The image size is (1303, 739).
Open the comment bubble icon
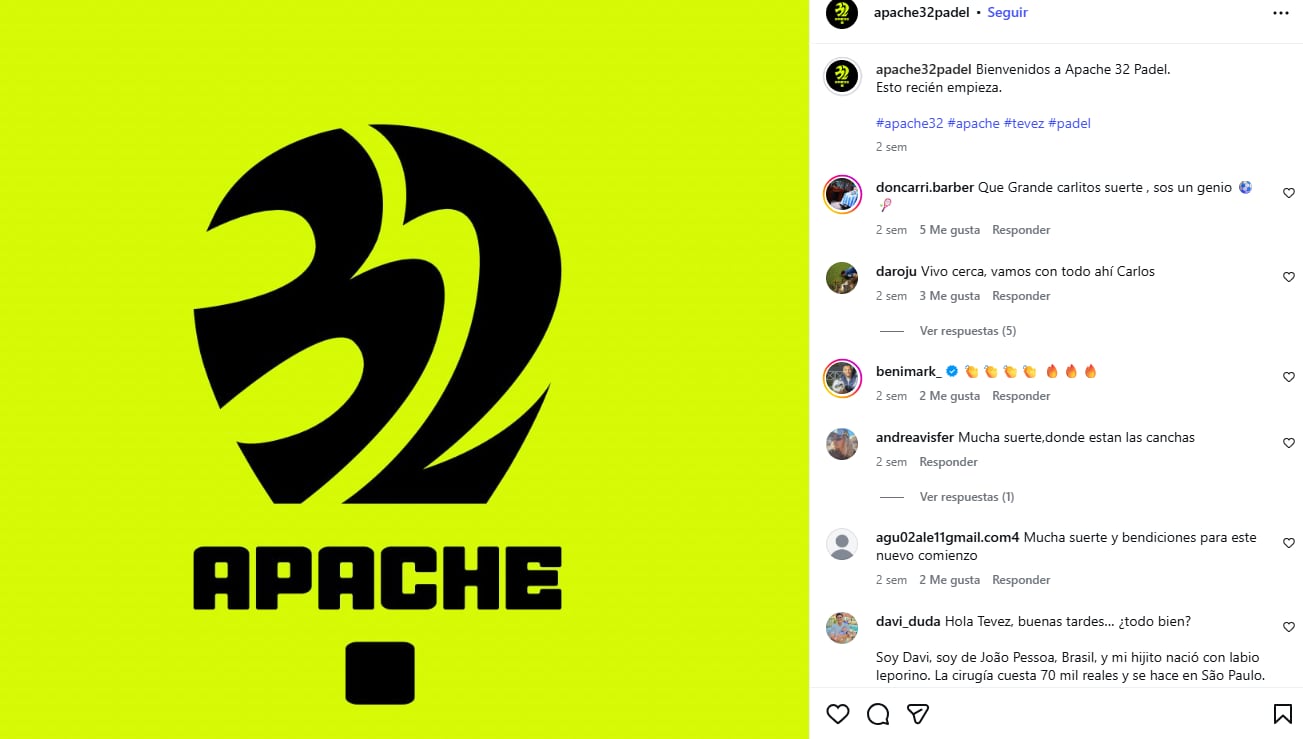point(878,714)
